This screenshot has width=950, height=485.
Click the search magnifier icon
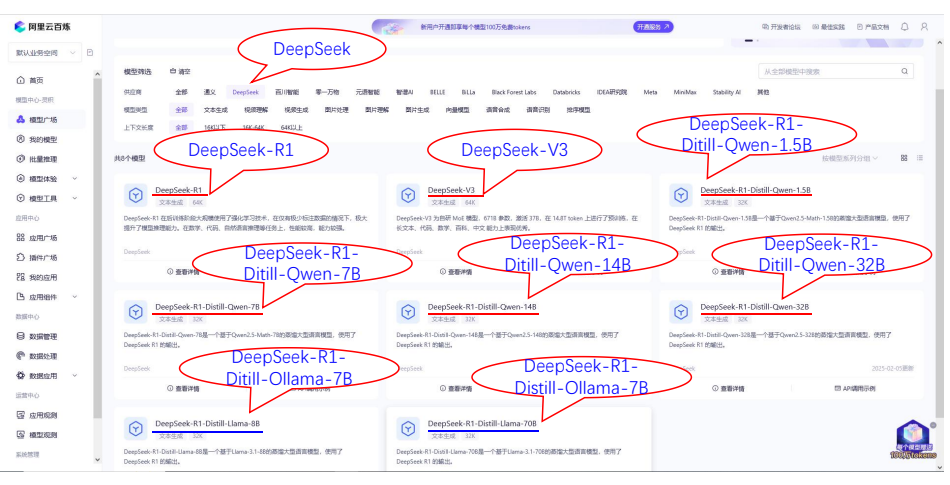coord(905,71)
